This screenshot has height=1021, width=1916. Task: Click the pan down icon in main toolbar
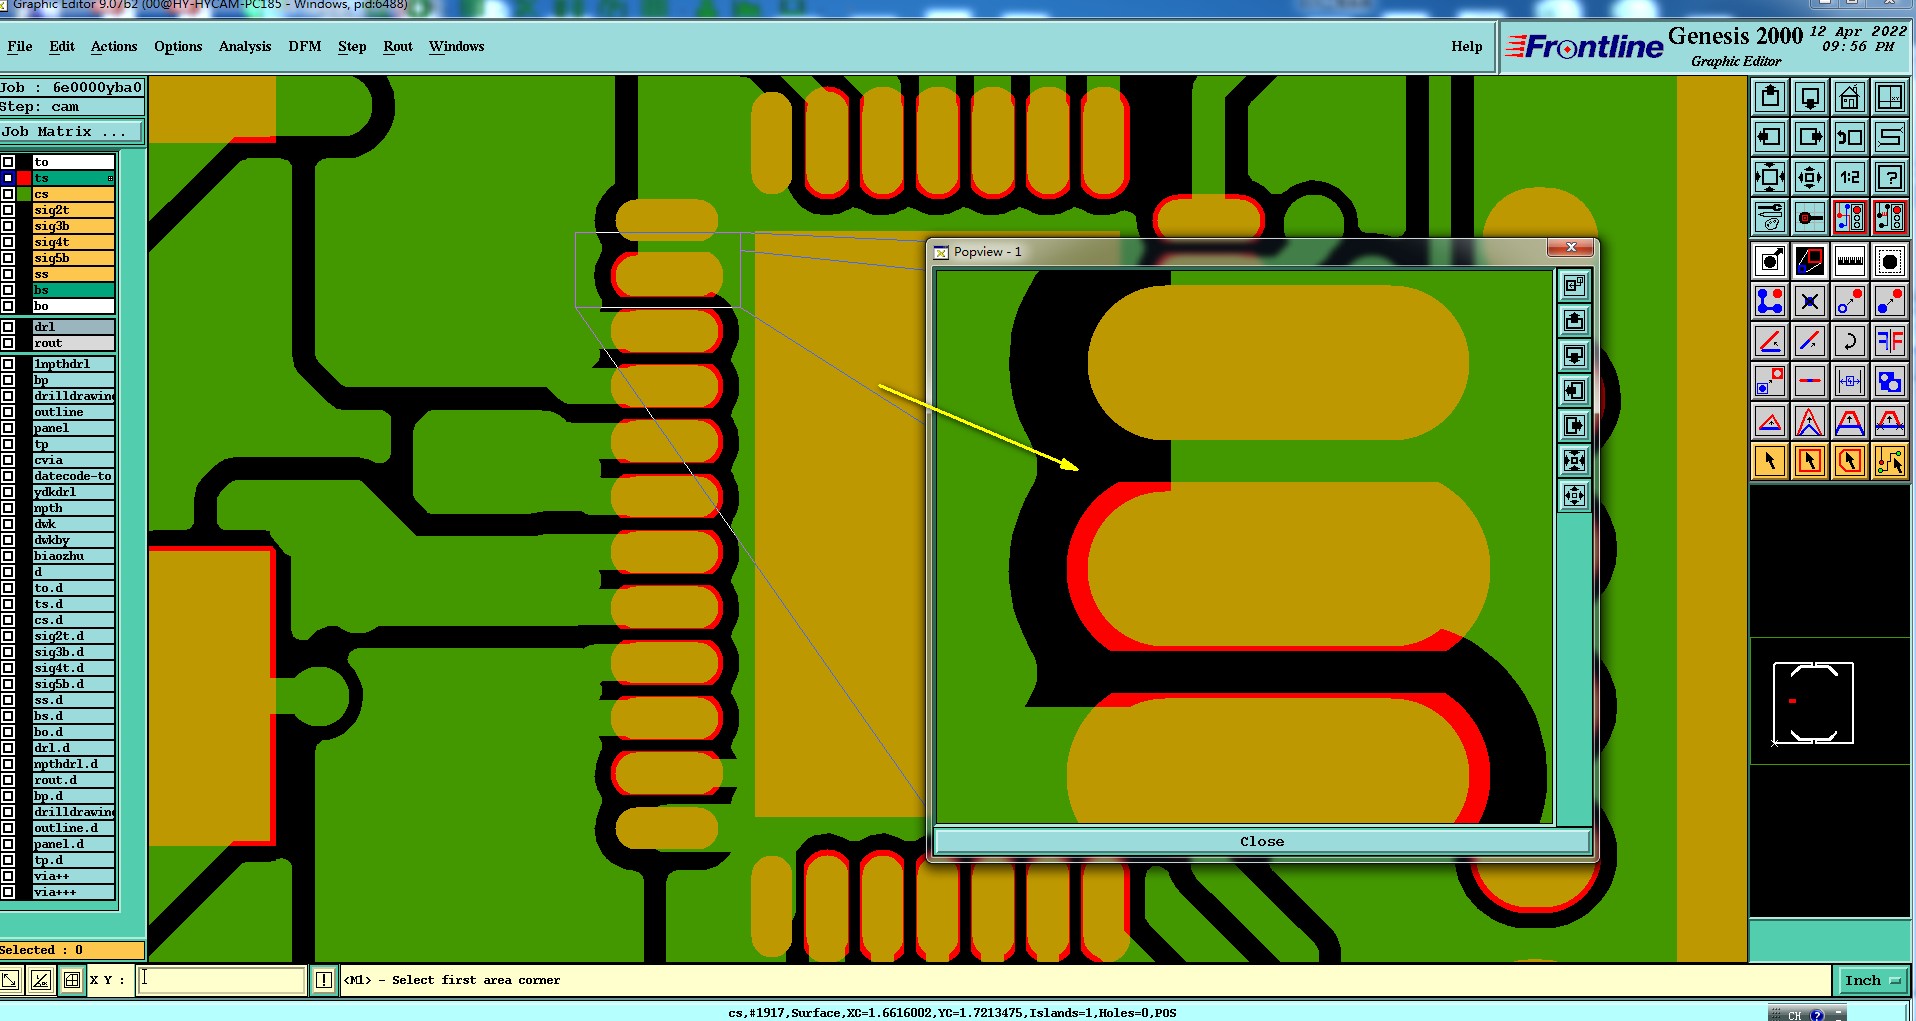click(x=1810, y=97)
